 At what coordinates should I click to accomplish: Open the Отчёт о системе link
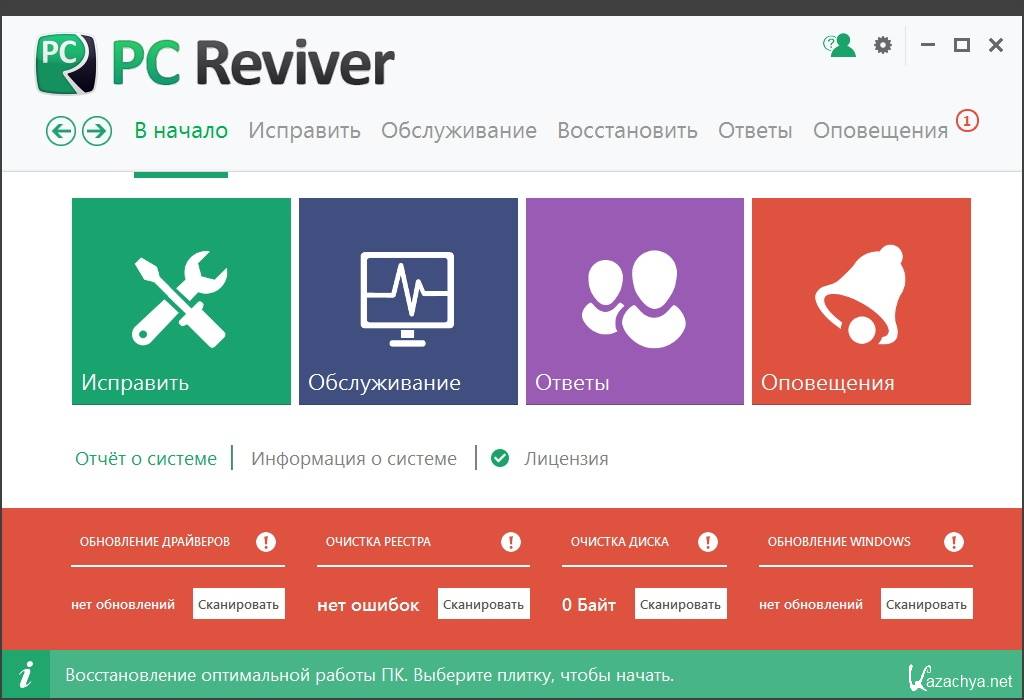click(x=146, y=459)
